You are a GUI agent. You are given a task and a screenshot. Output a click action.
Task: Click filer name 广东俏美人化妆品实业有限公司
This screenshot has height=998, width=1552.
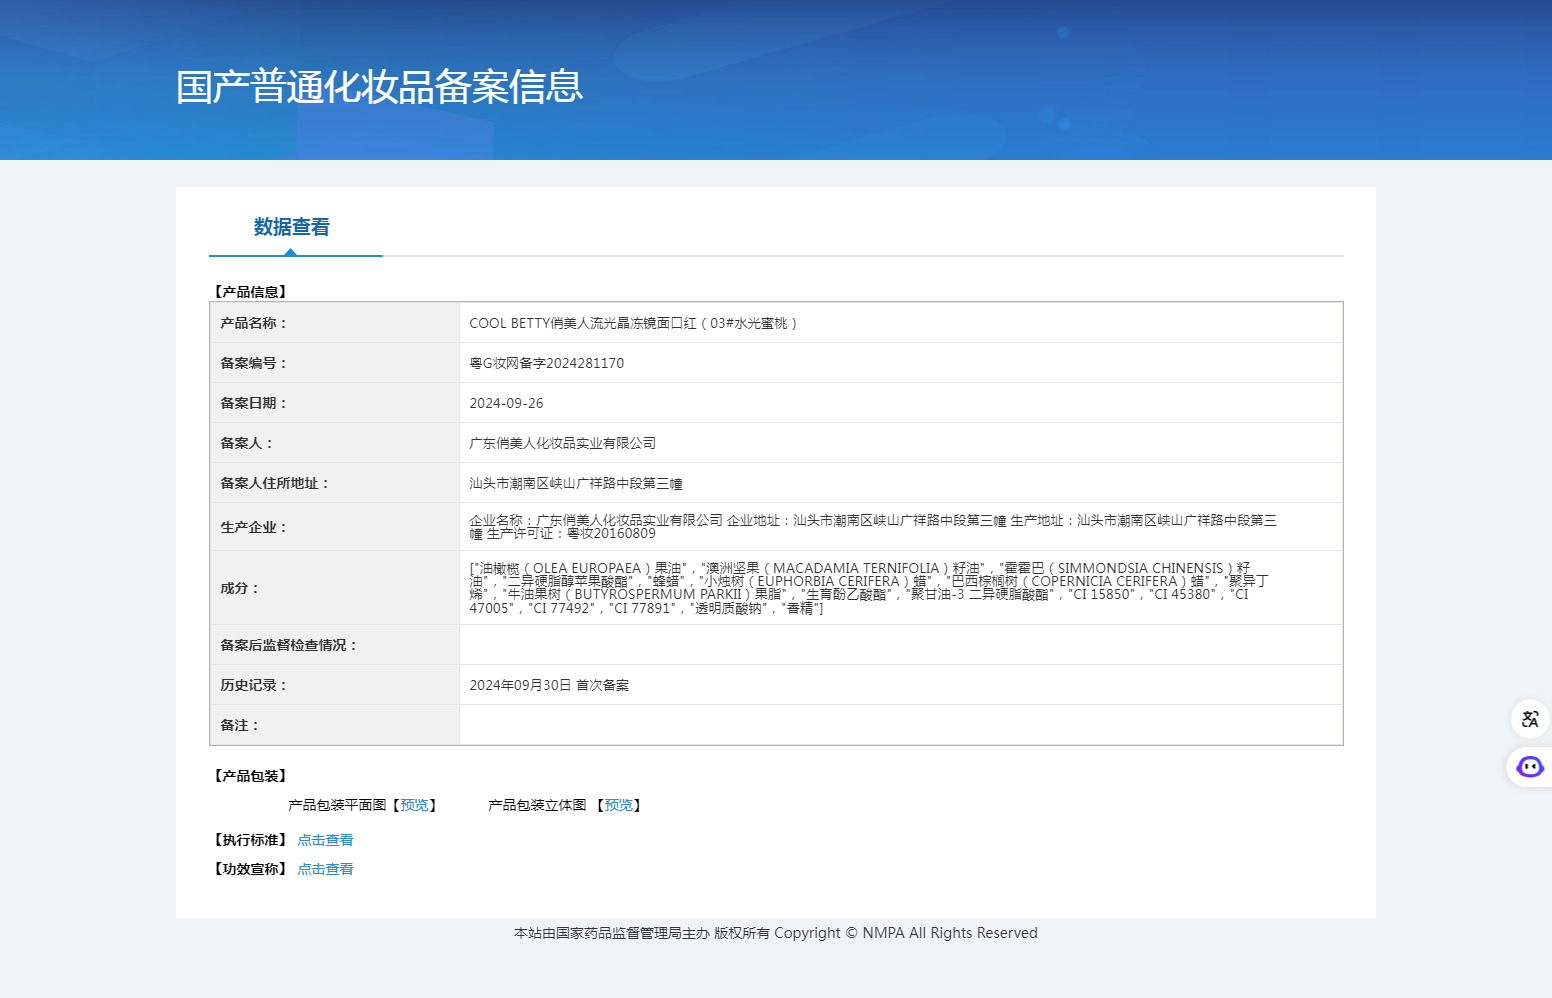(x=562, y=443)
